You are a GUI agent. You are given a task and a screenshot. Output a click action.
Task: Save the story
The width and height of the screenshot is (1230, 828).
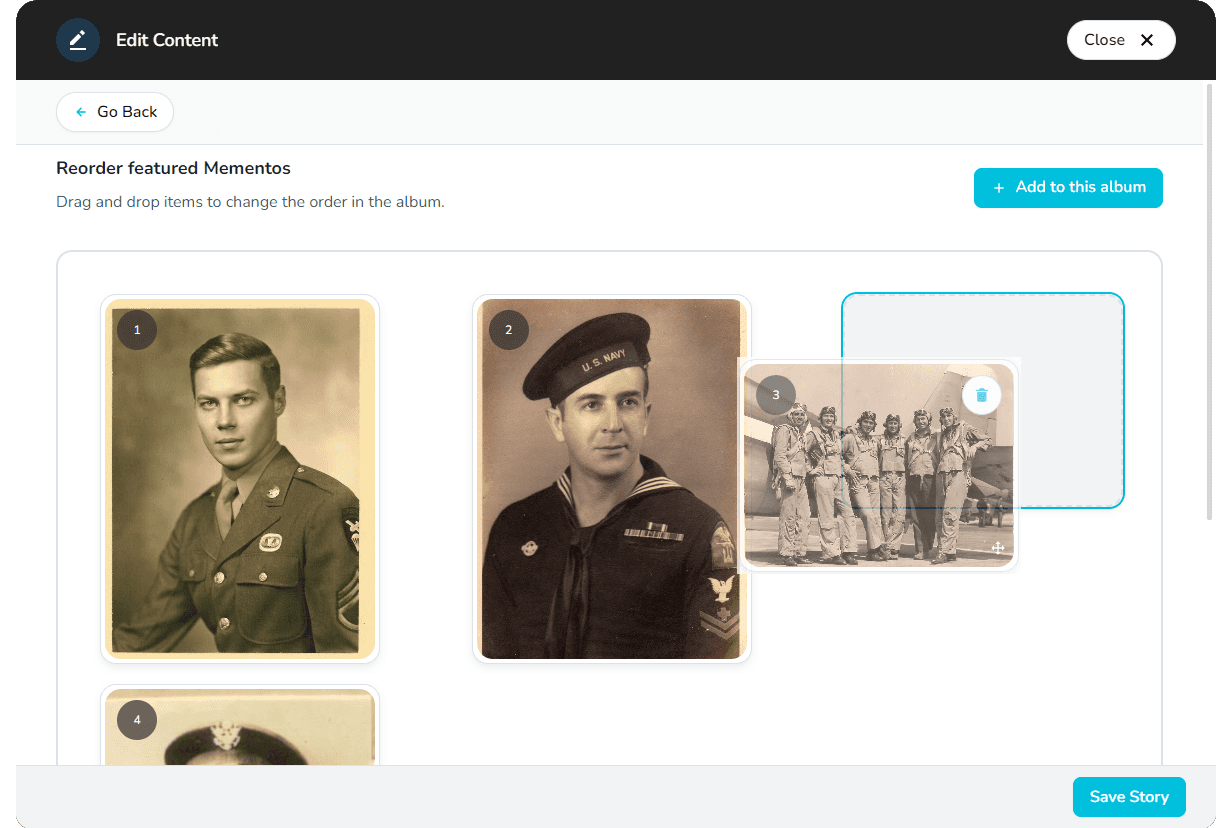tap(1129, 797)
